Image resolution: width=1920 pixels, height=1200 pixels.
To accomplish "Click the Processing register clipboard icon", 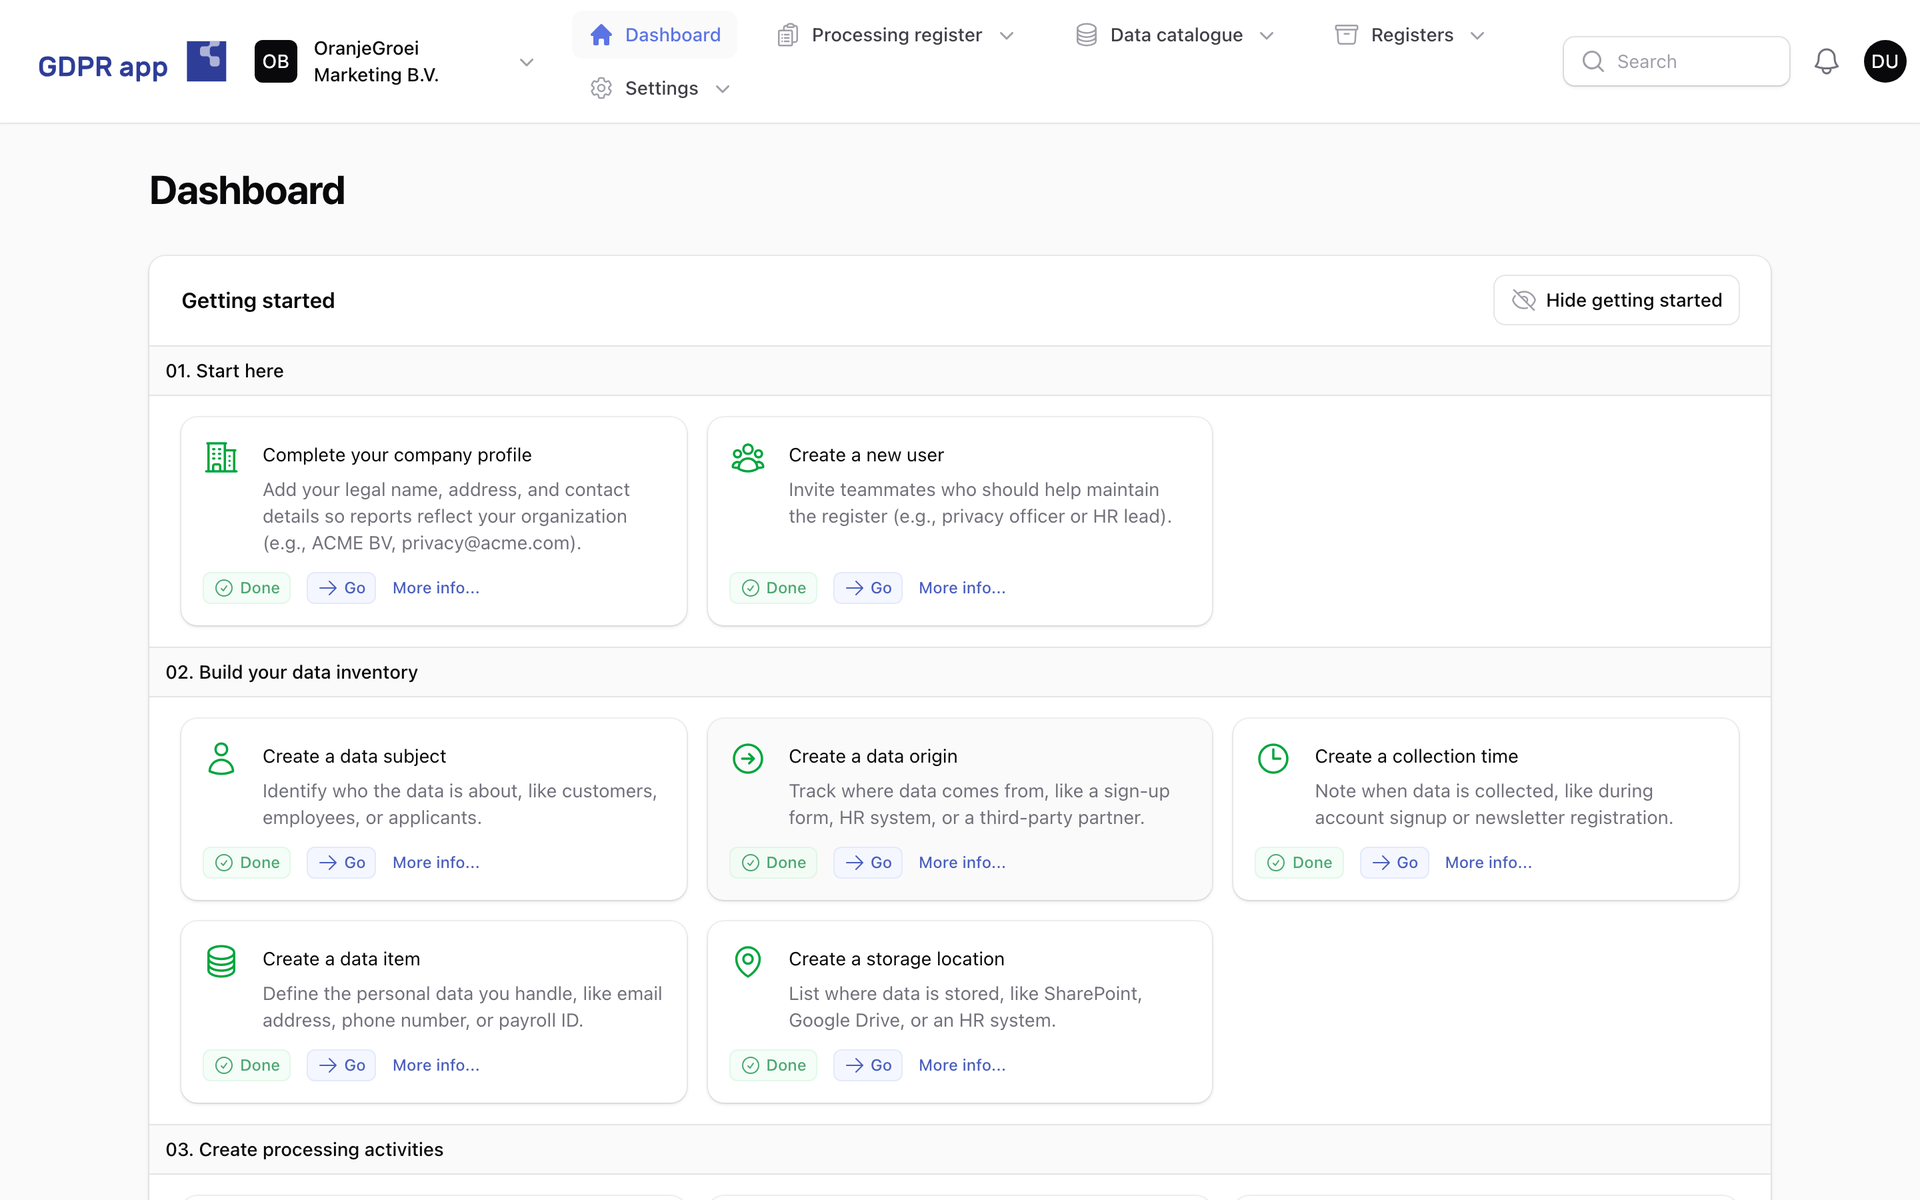I will coord(787,35).
